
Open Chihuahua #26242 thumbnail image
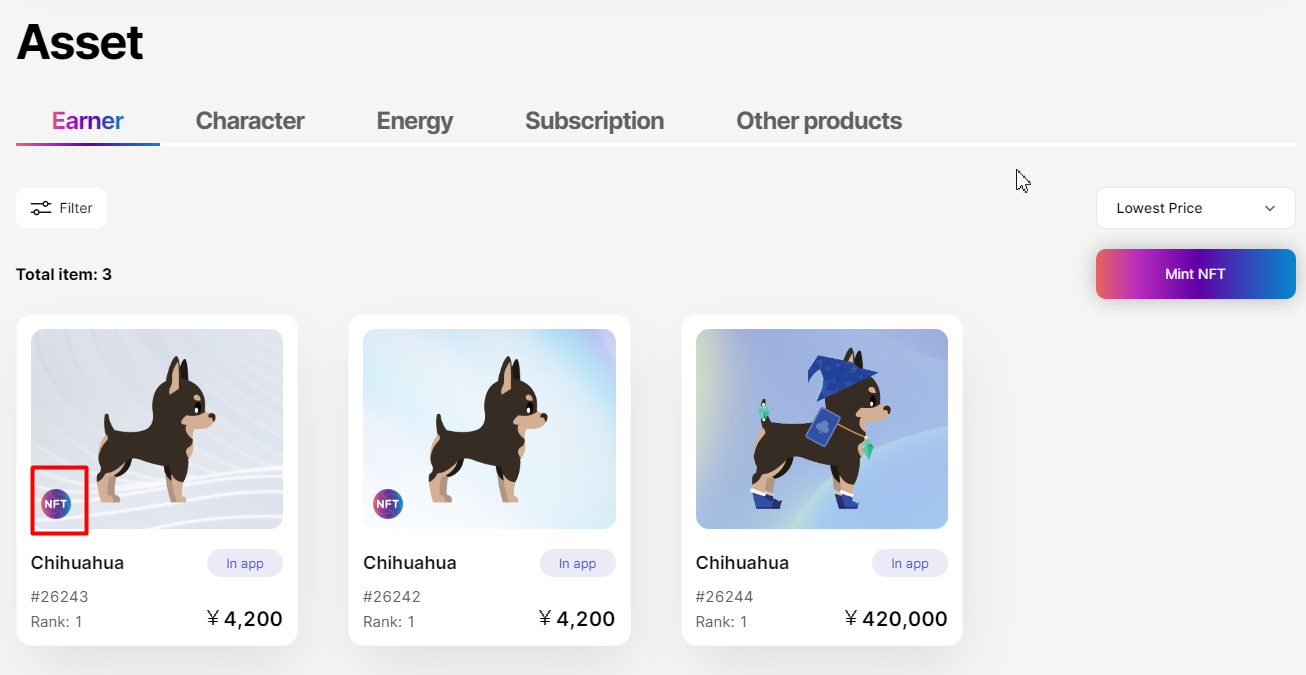pyautogui.click(x=489, y=428)
